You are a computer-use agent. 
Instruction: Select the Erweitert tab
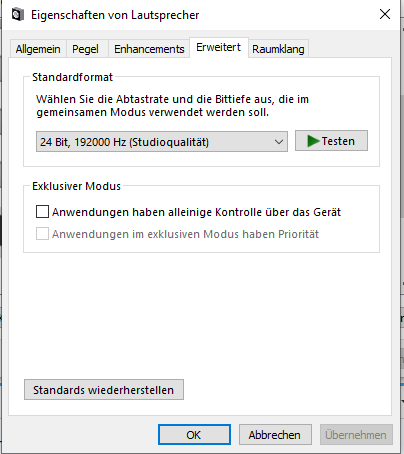(219, 47)
